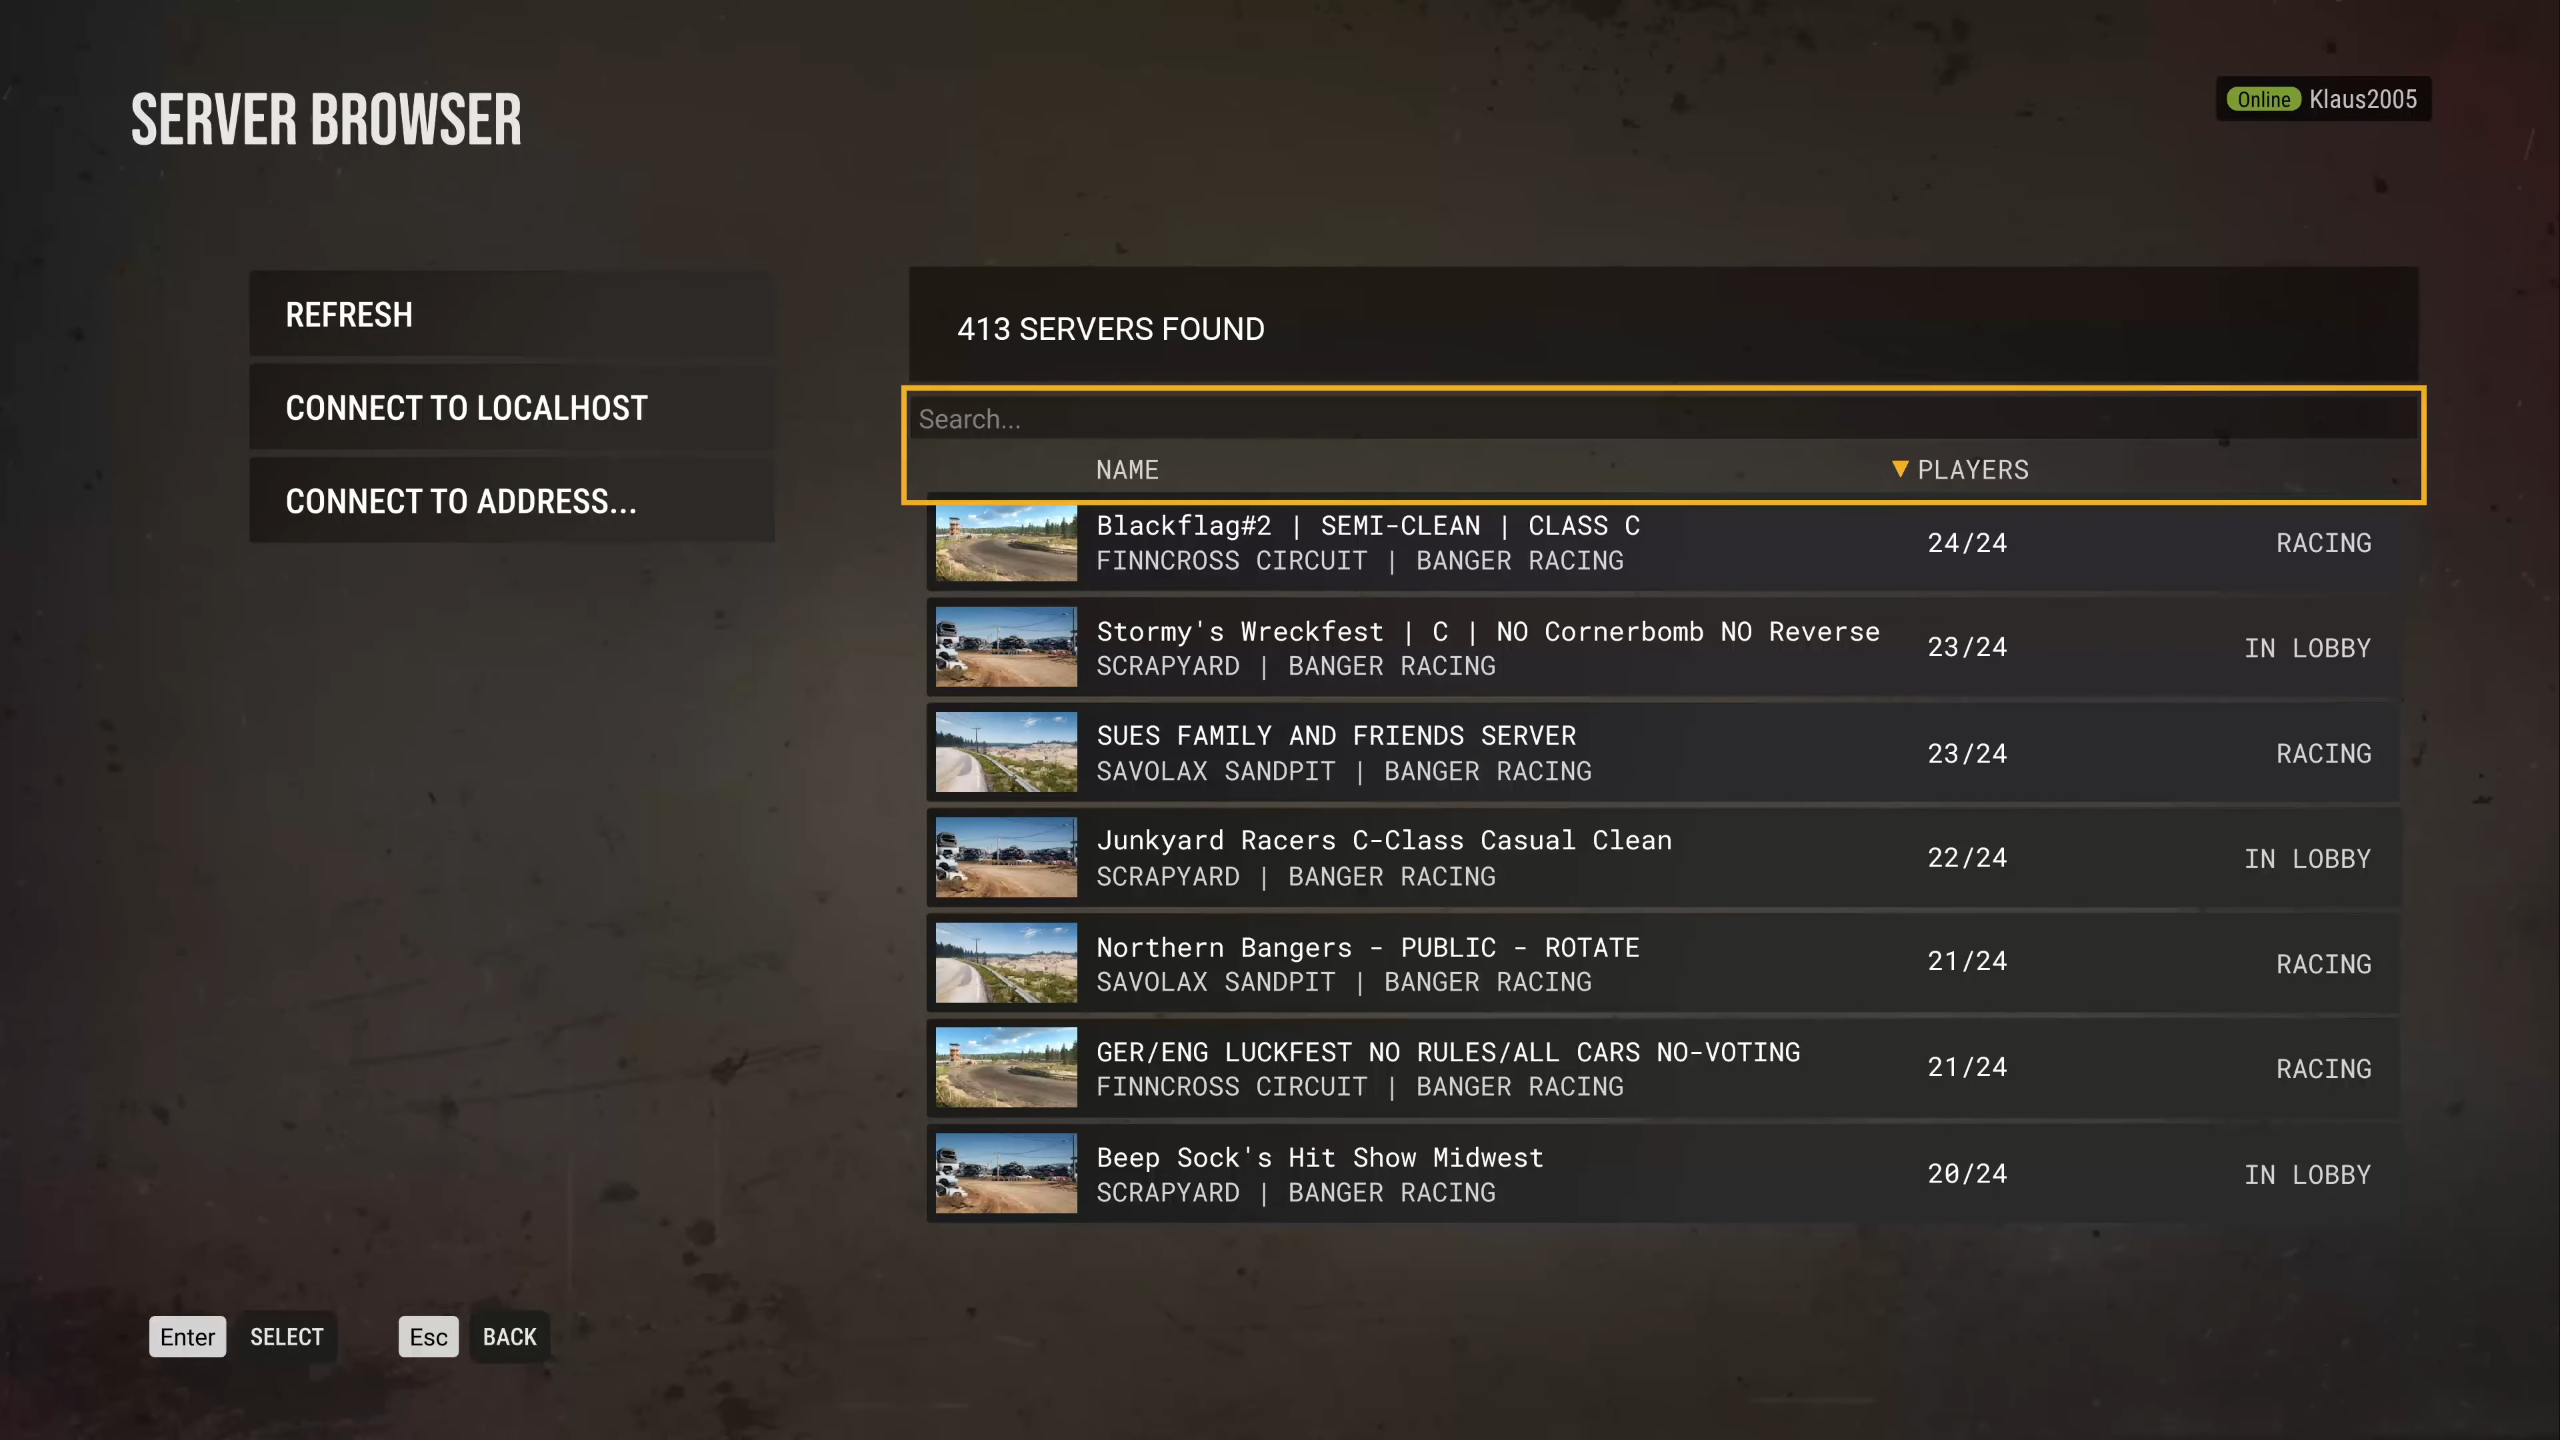Open Connect to Address dialog

pyautogui.click(x=510, y=501)
